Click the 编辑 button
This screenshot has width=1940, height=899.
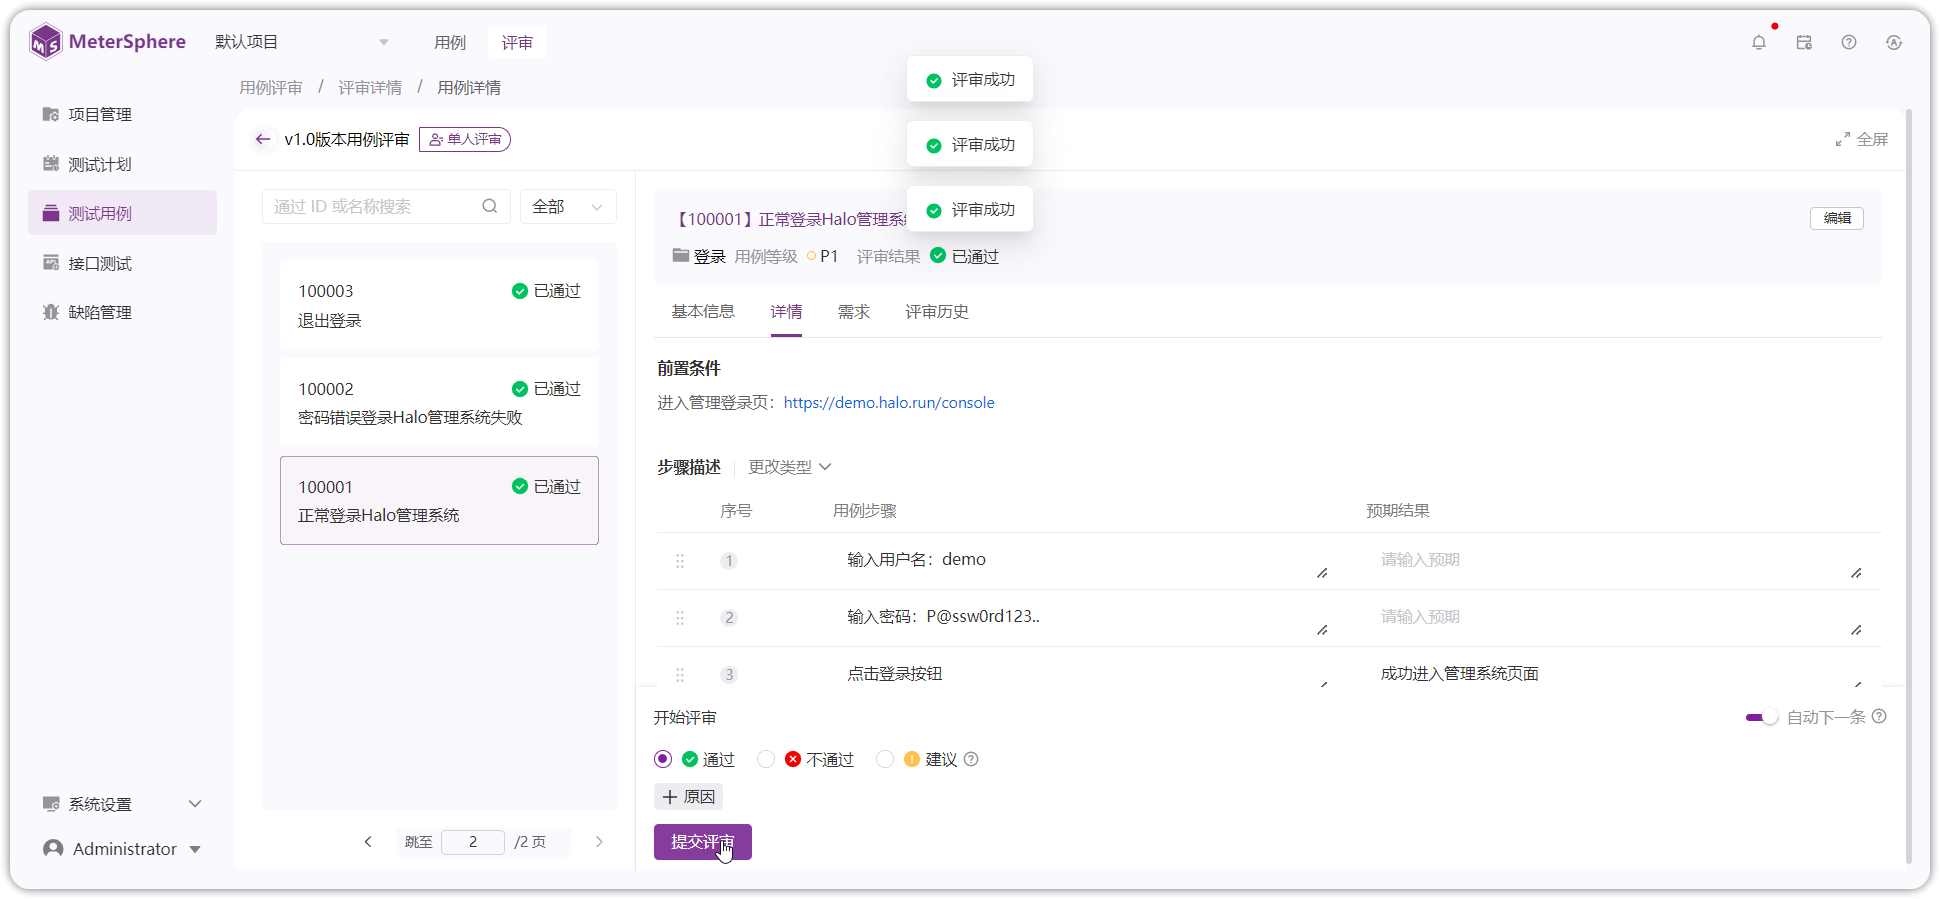(1837, 218)
